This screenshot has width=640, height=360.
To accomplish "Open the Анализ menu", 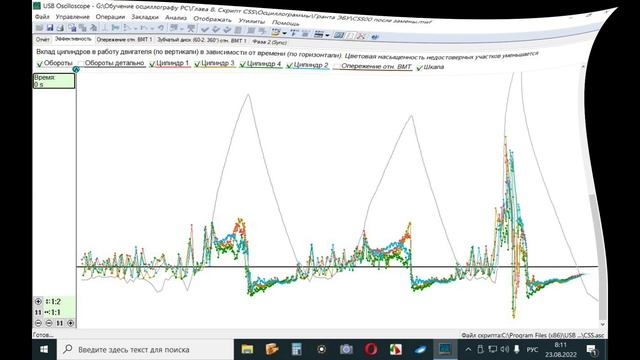I will (176, 18).
